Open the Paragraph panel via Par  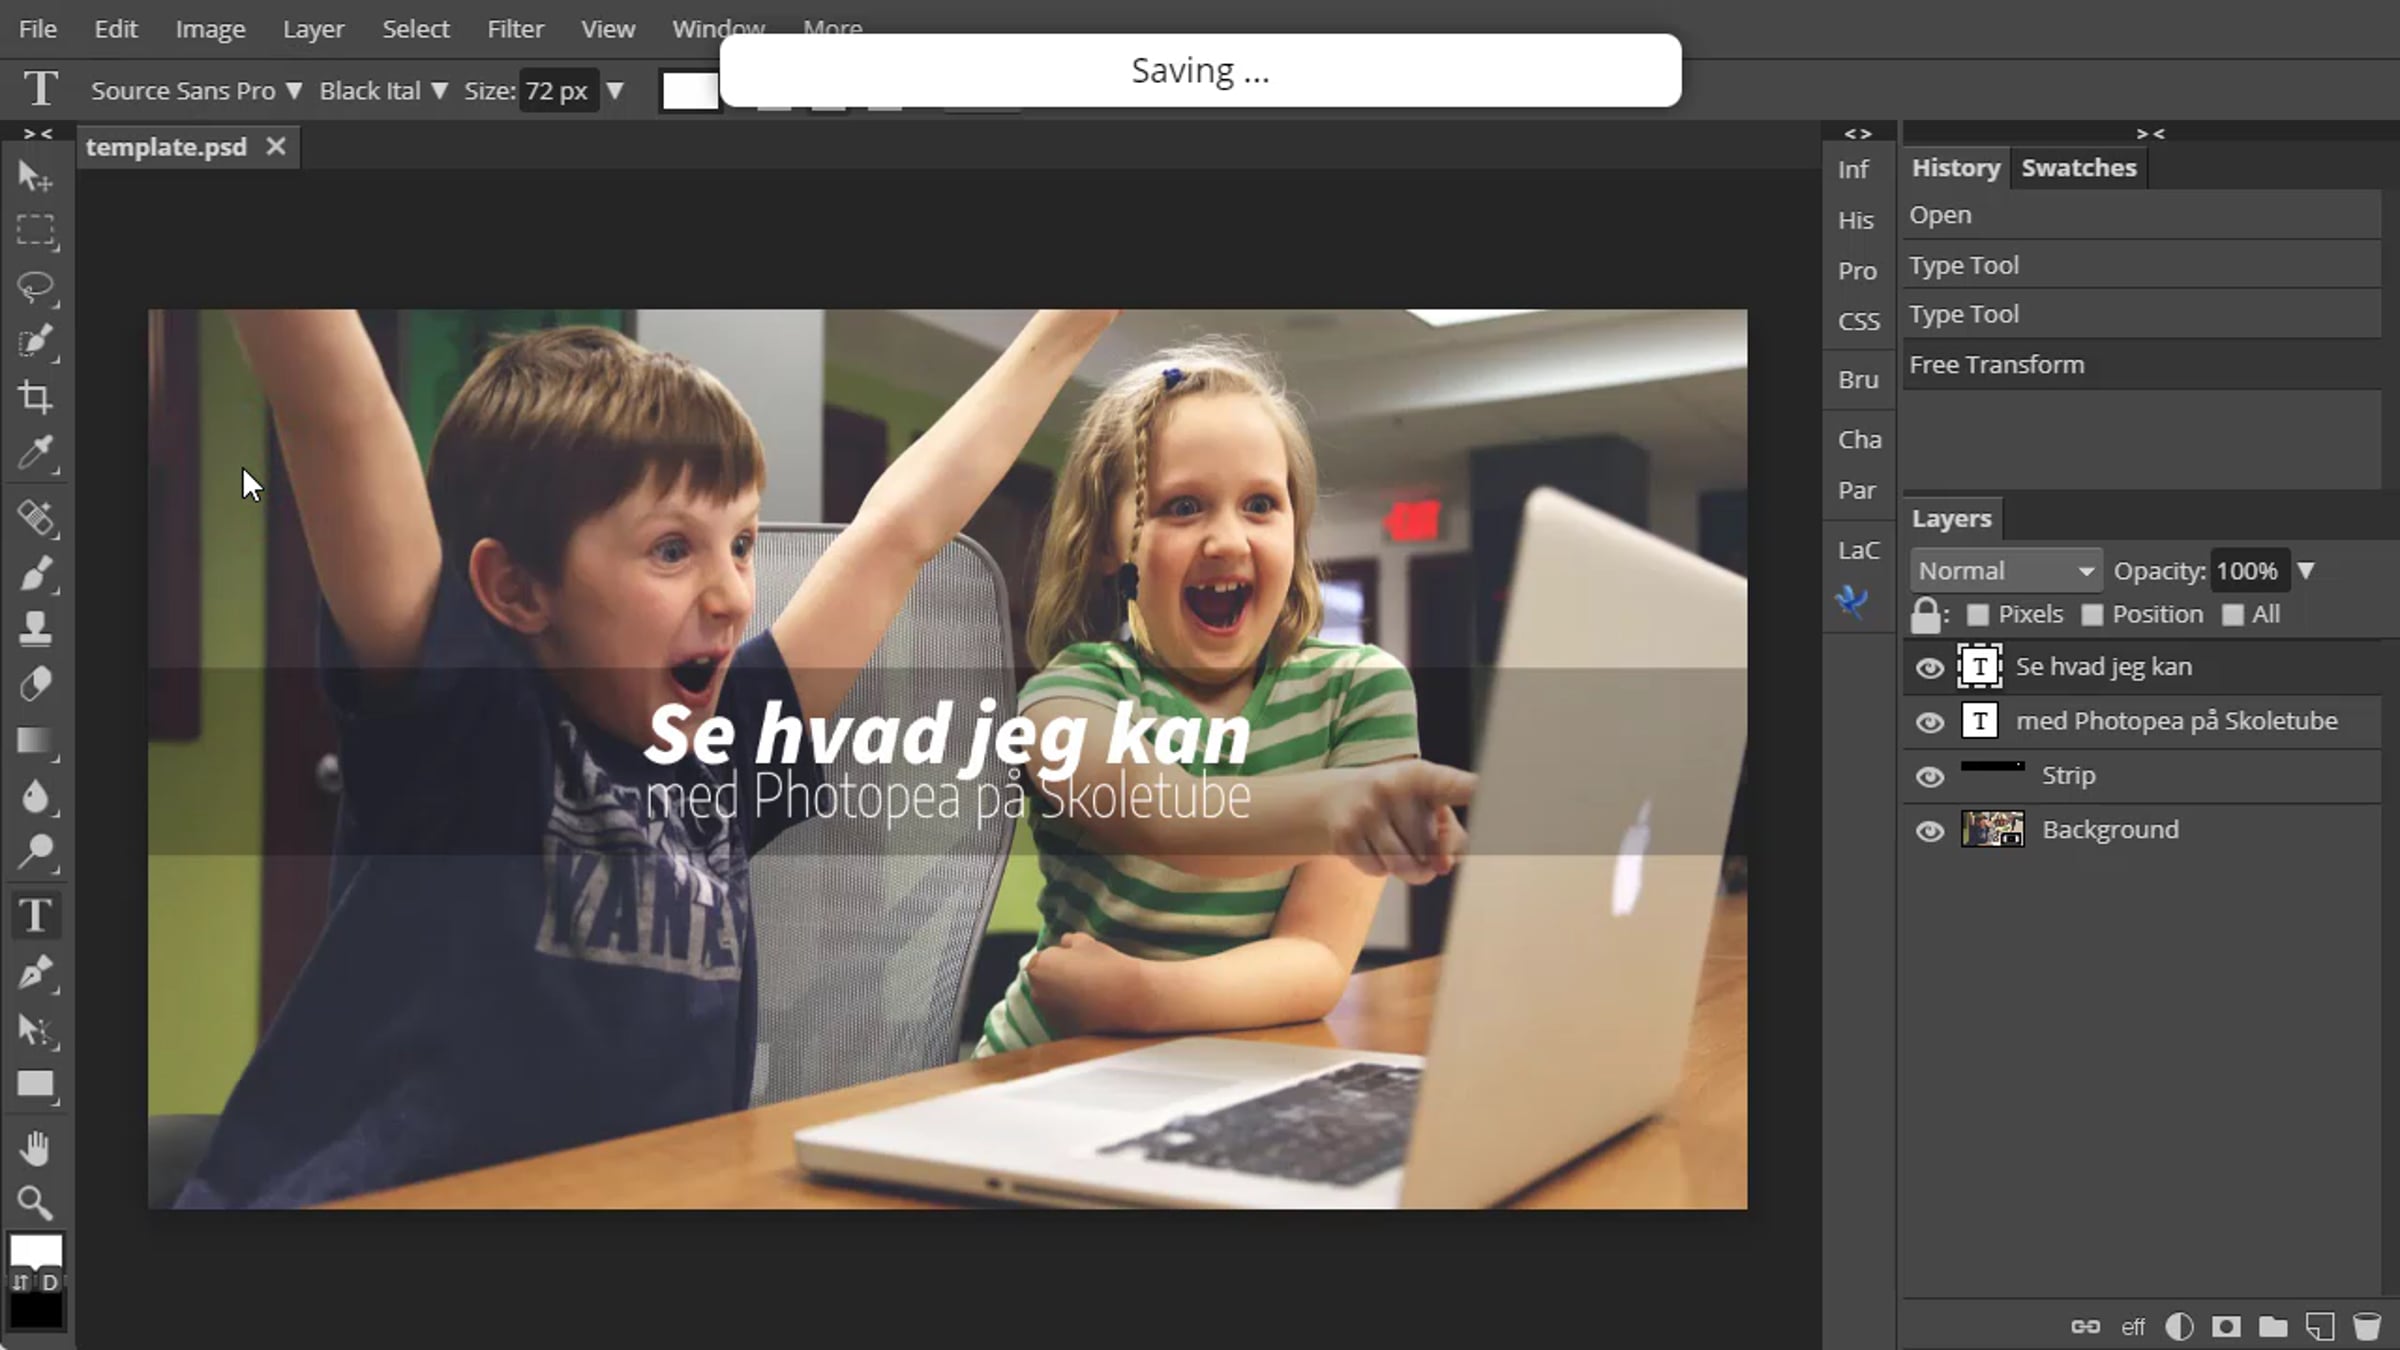[1857, 491]
